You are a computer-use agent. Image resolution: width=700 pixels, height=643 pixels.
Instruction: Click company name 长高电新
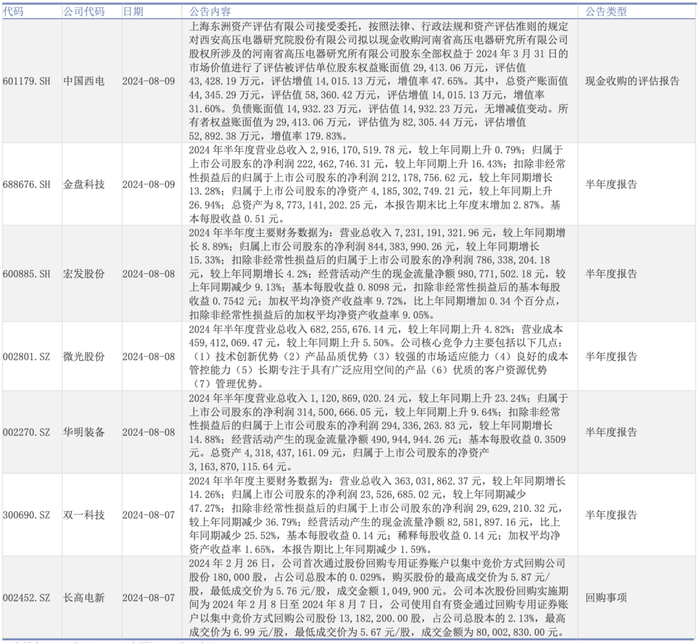(84, 597)
